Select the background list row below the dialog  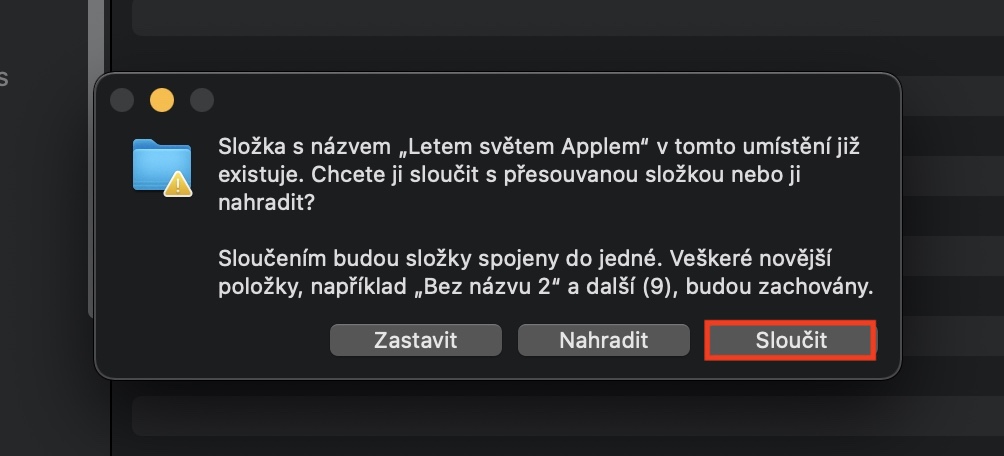[560, 416]
